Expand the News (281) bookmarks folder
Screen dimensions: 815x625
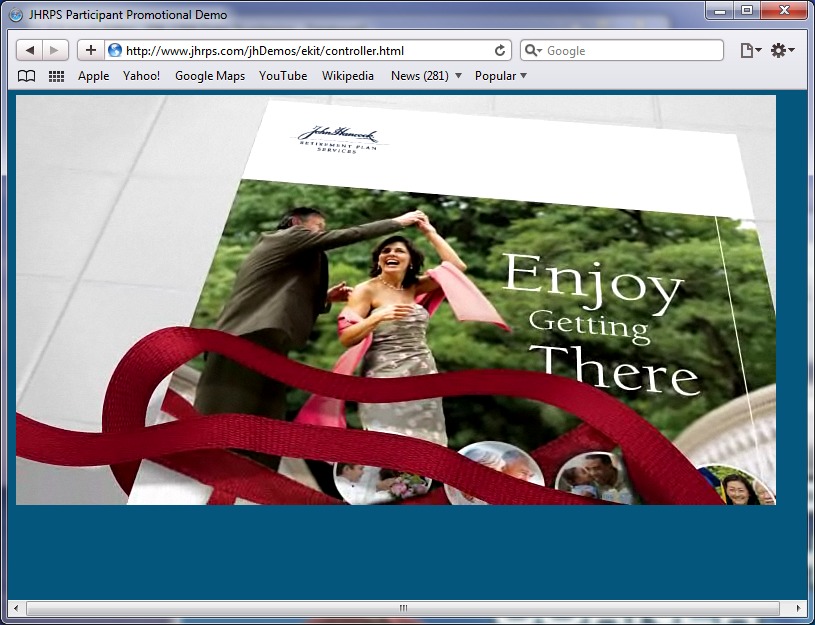tap(426, 76)
